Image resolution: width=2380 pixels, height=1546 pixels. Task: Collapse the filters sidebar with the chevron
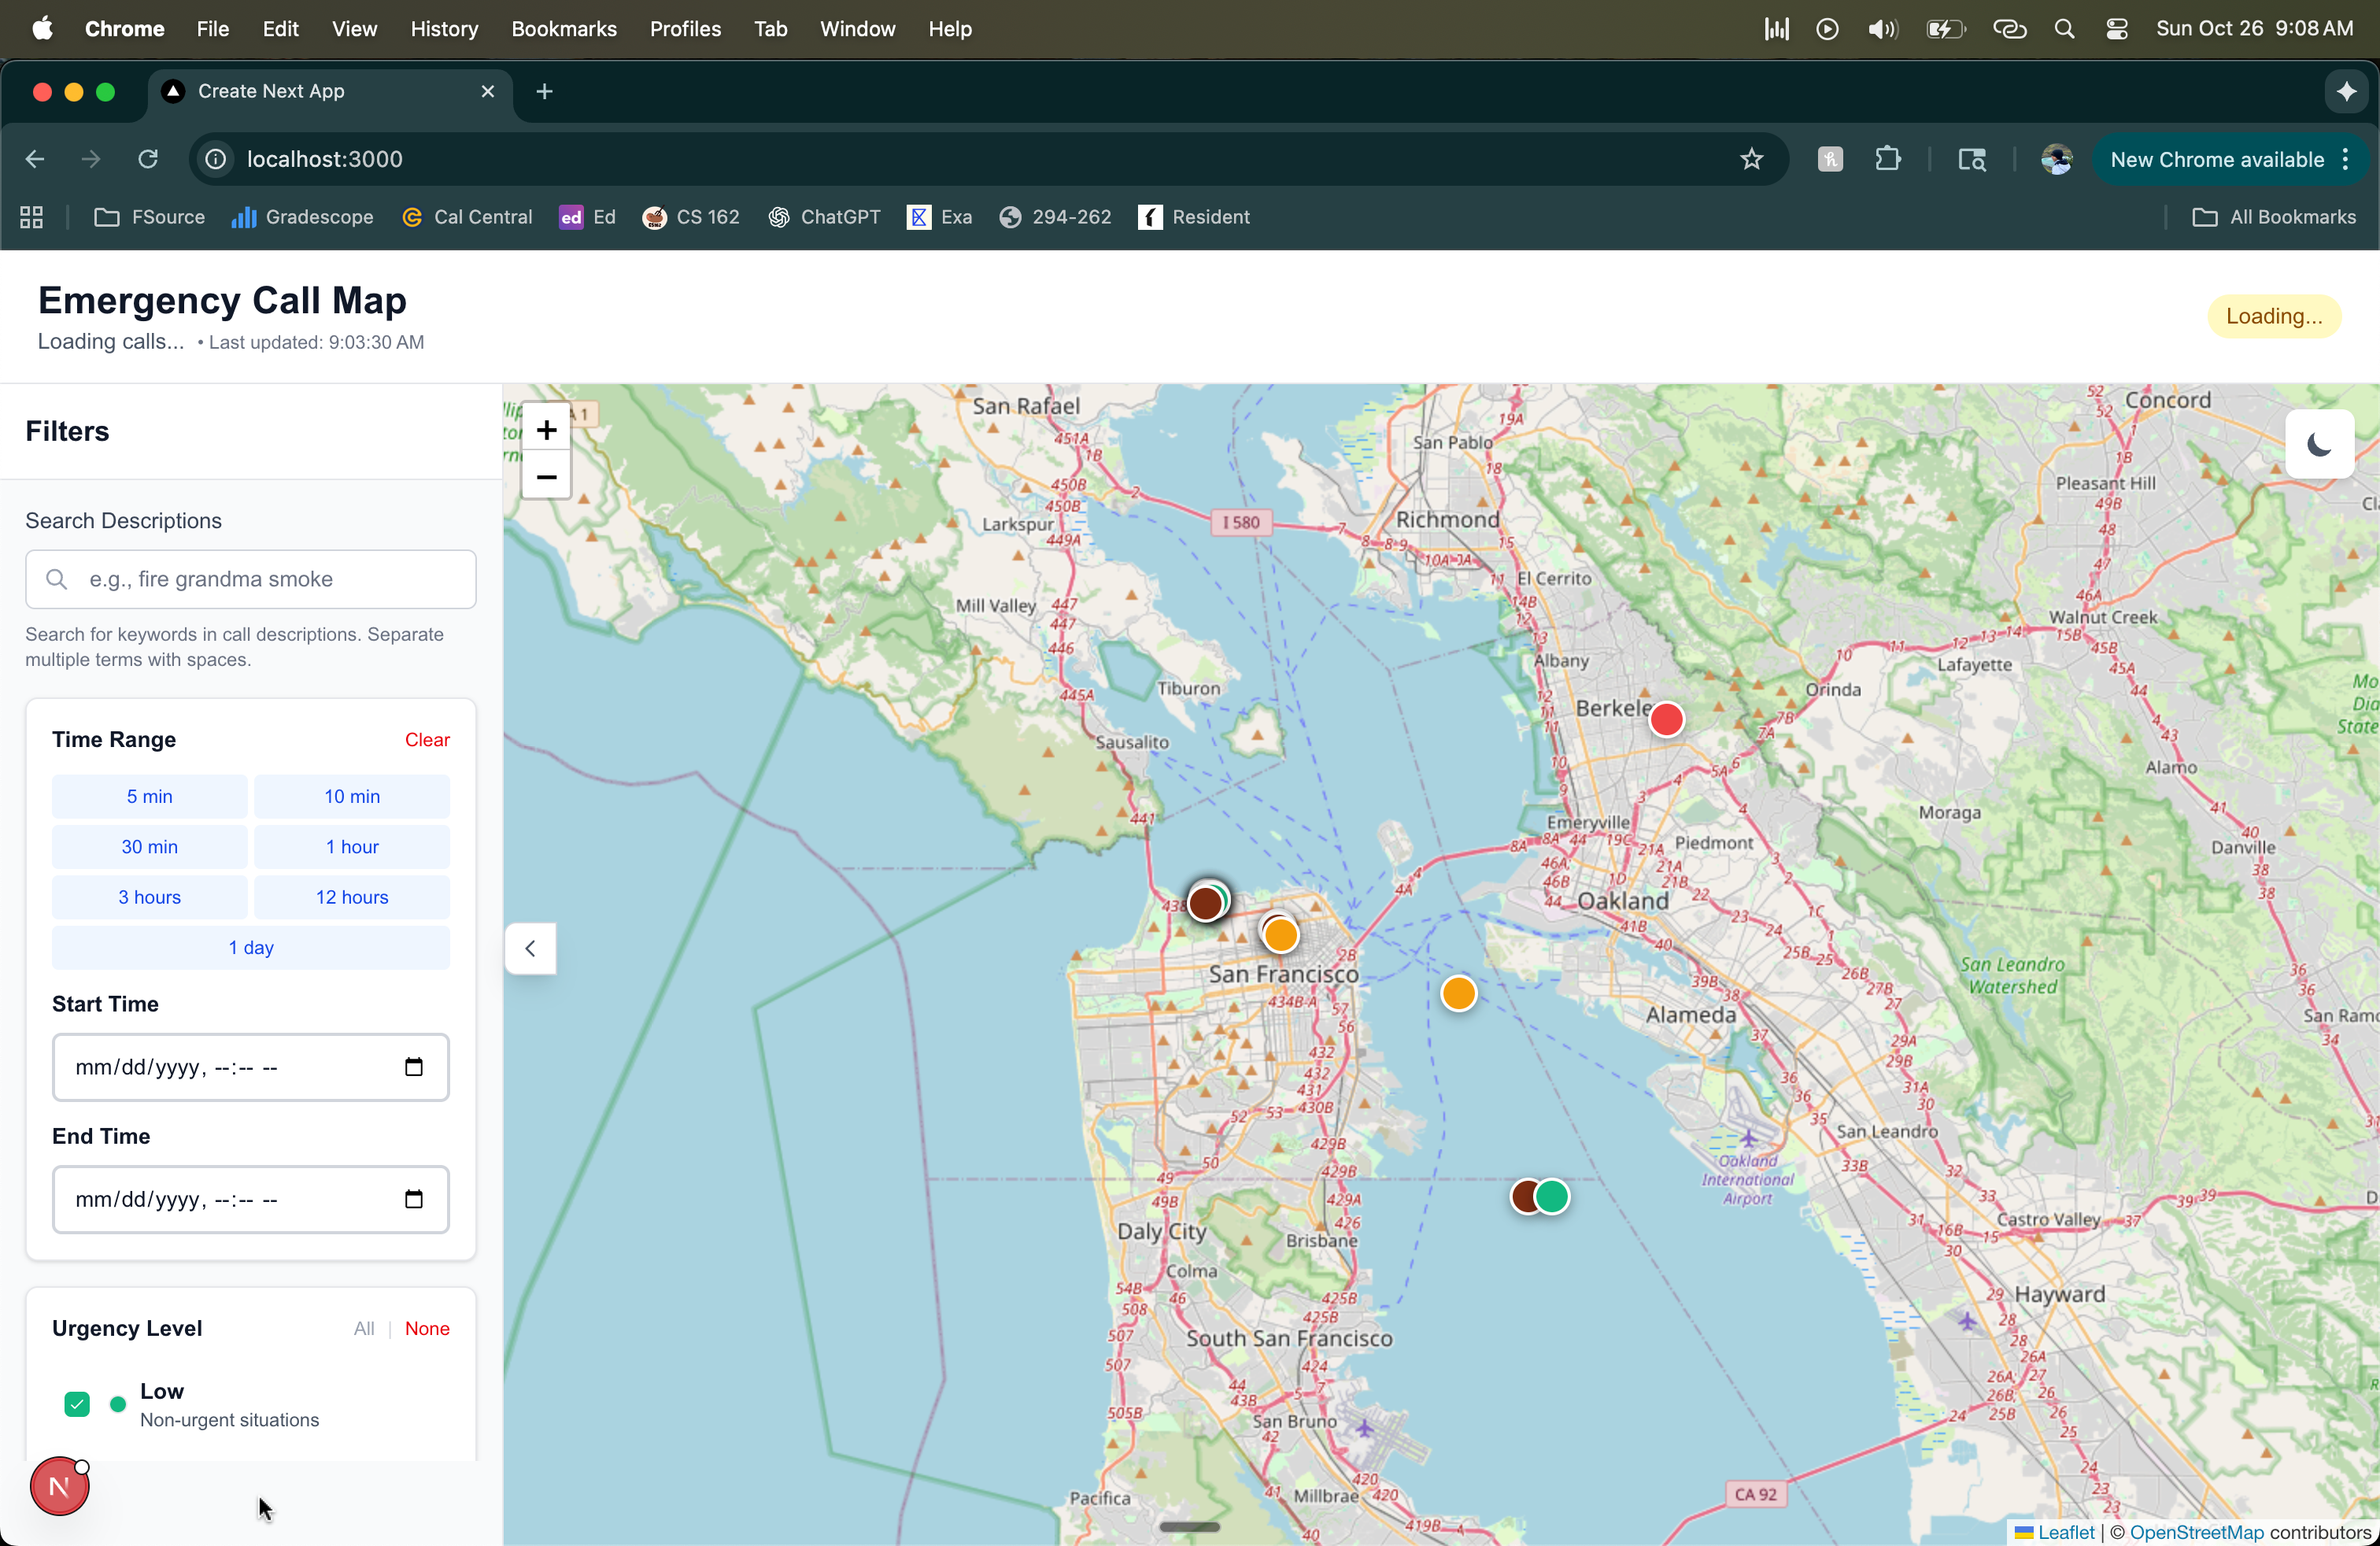pos(530,948)
